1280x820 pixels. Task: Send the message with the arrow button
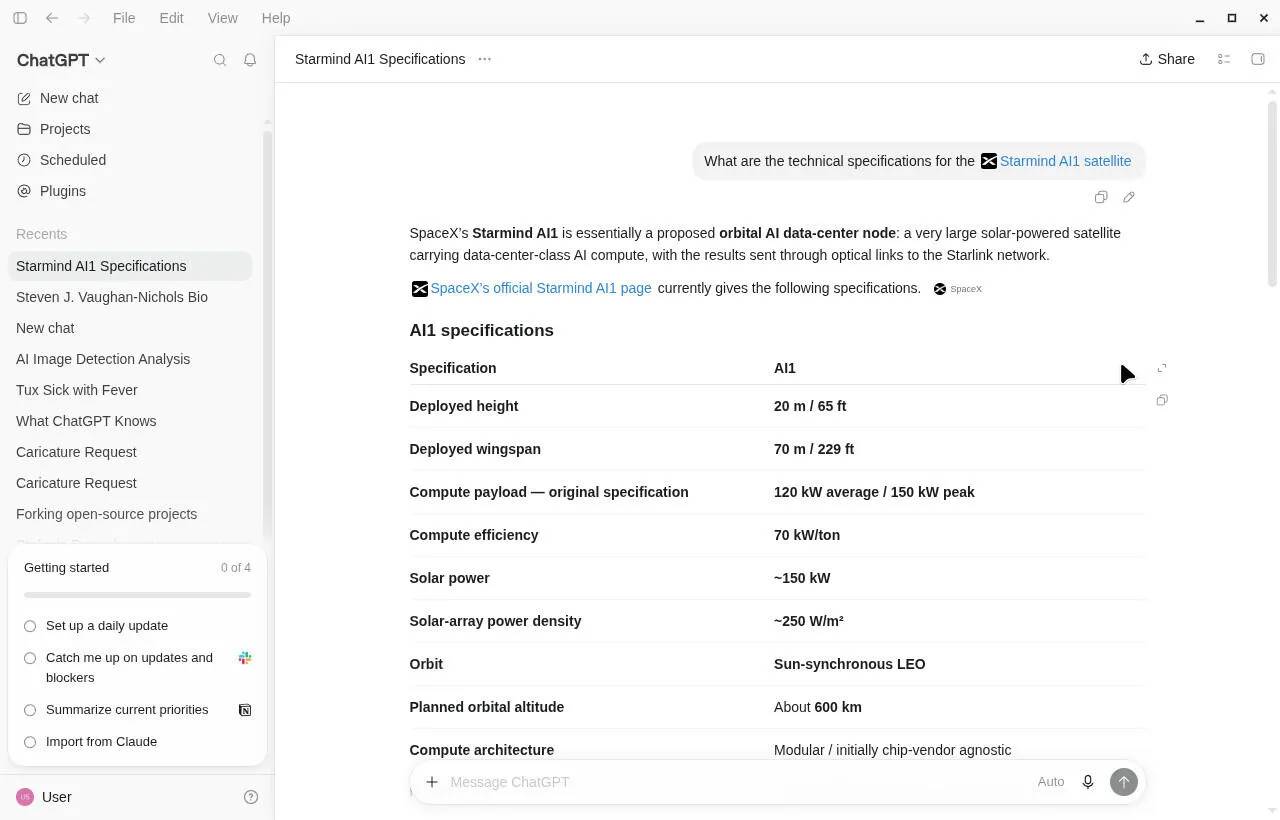point(1124,782)
